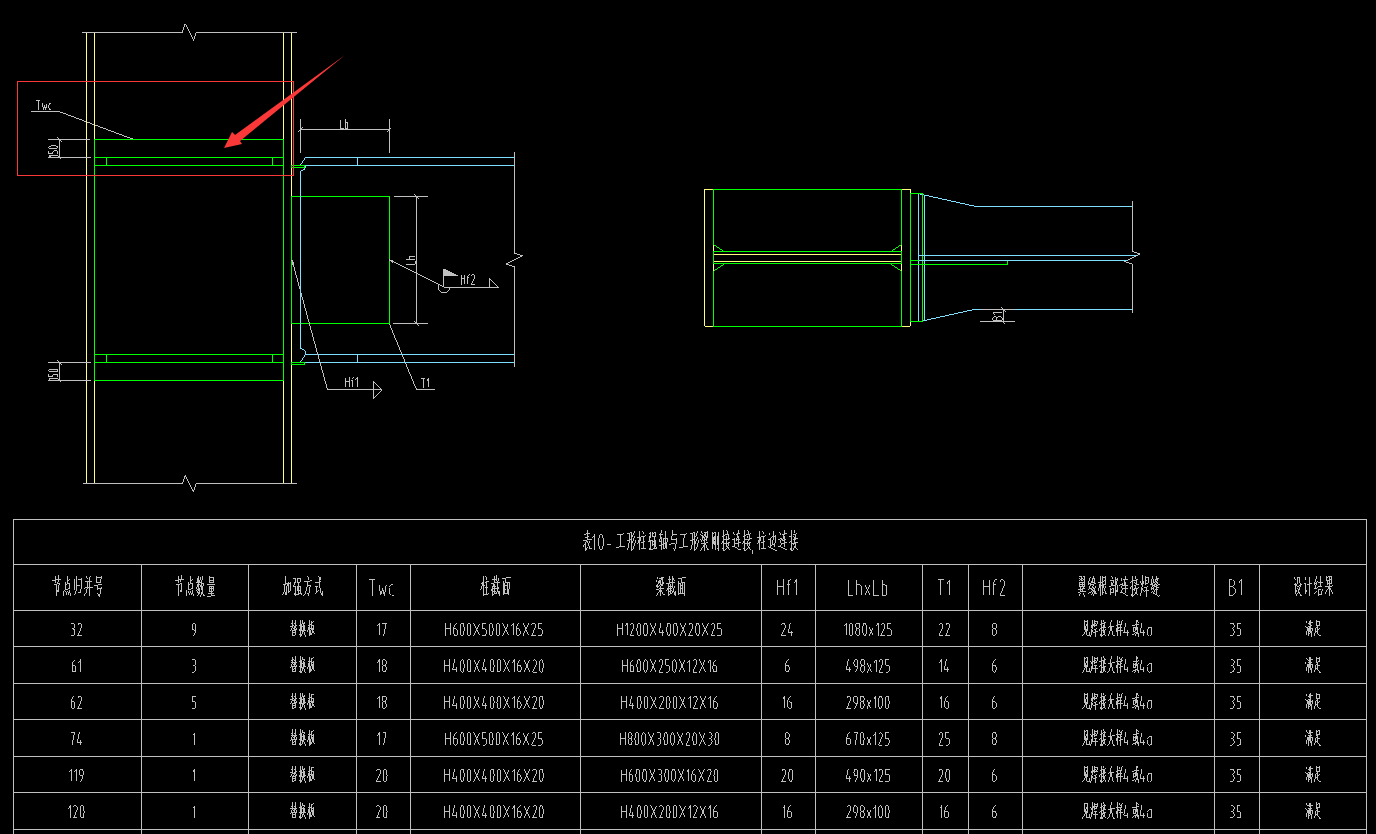Click H400X200X12X16 in row 62
This screenshot has width=1376, height=834.
pos(669,703)
